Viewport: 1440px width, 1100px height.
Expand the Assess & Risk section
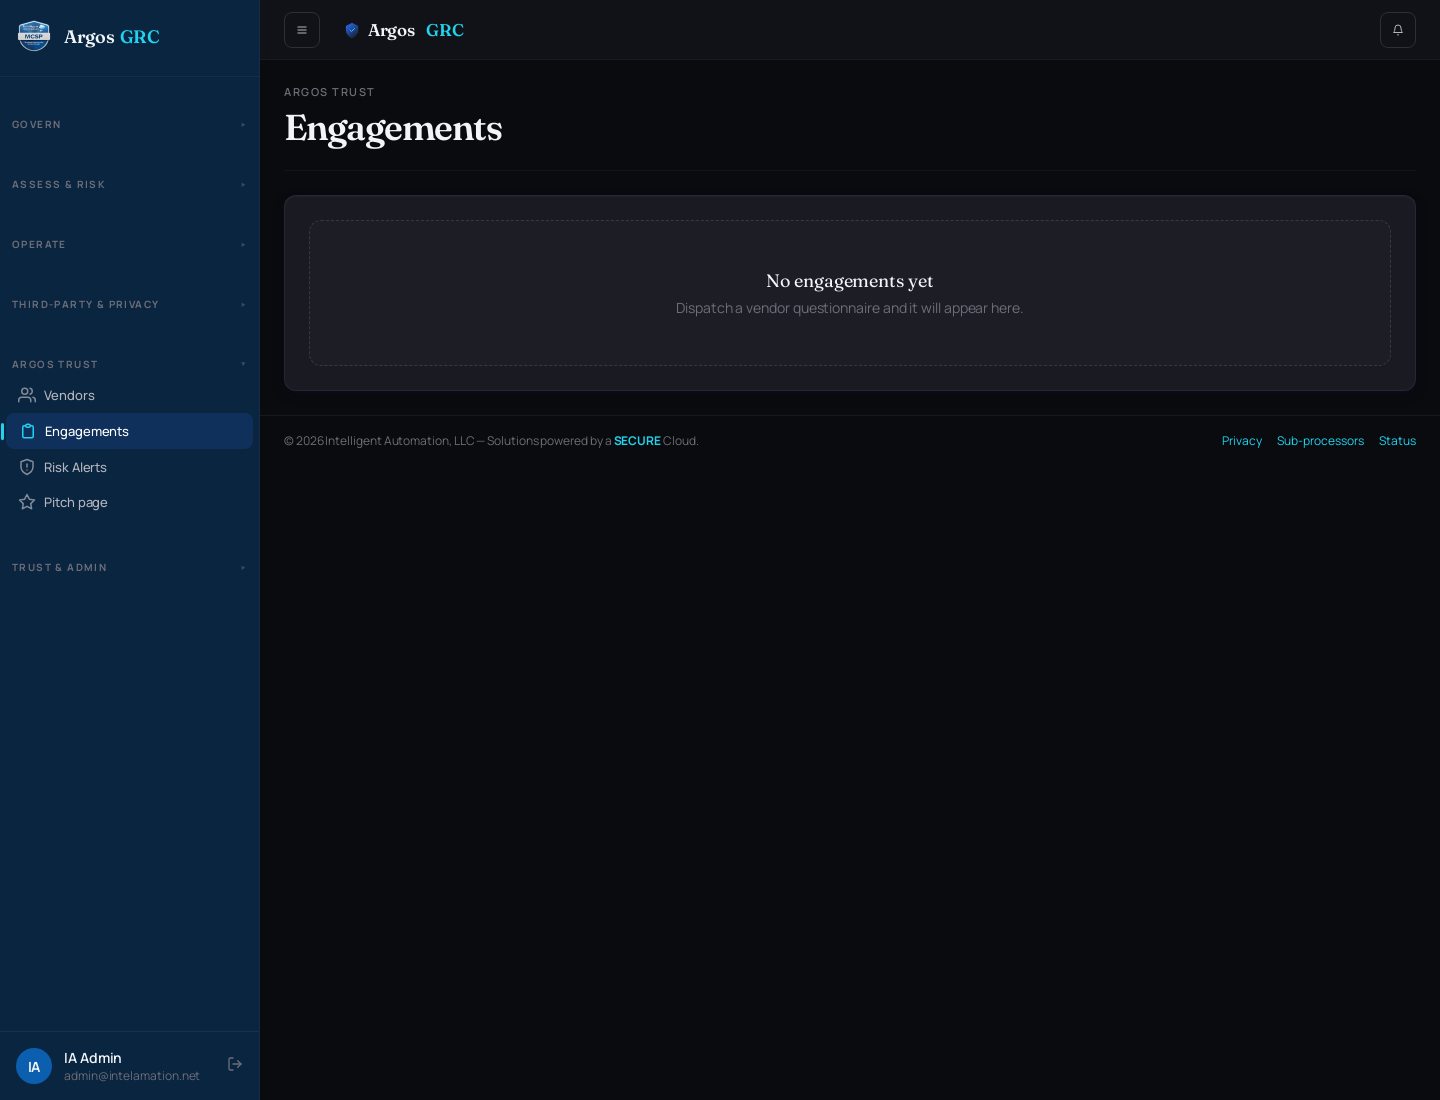click(x=130, y=185)
